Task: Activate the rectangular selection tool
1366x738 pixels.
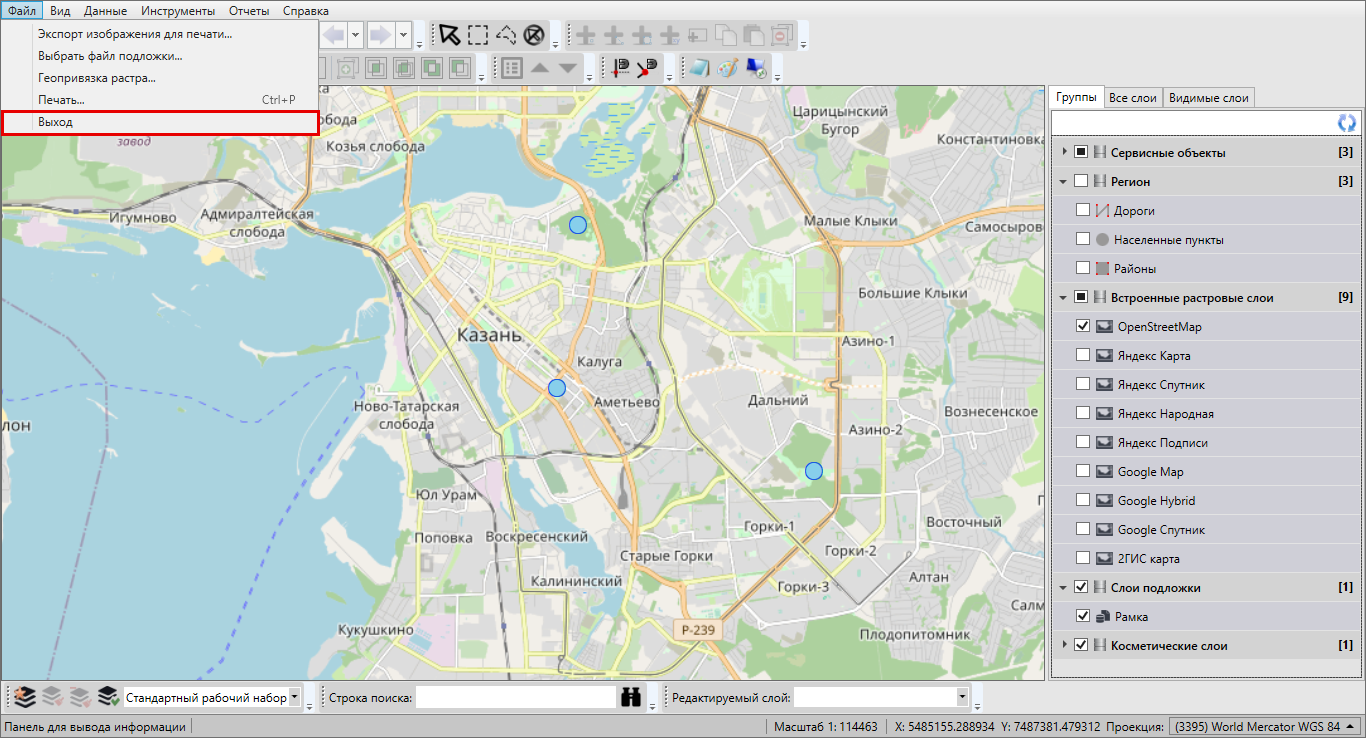Action: (478, 36)
